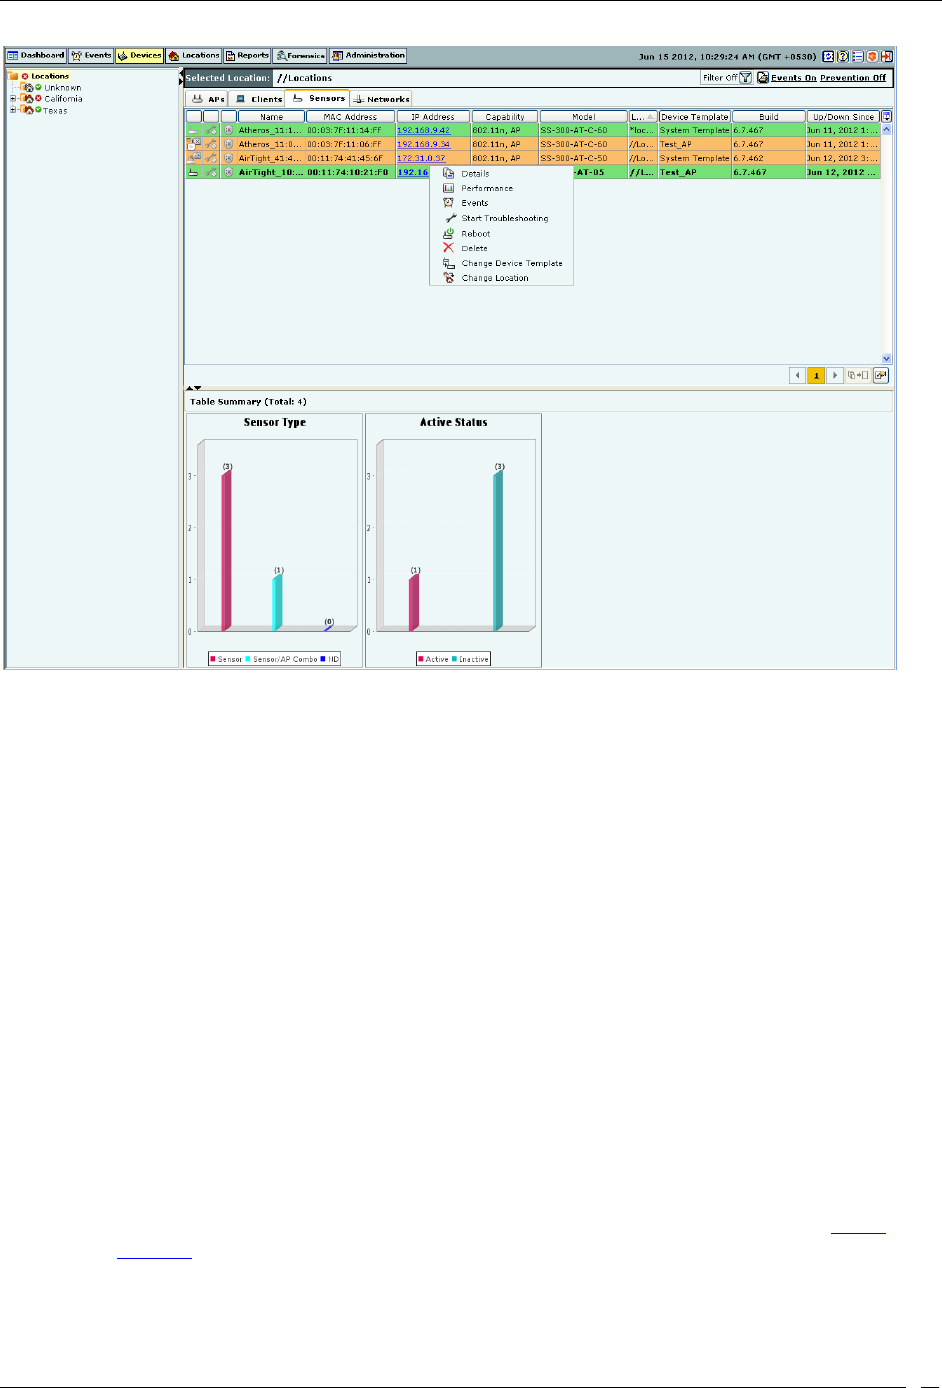Viewport: 942px width, 1388px height.
Task: Go to next page arrow
Action: (x=835, y=376)
